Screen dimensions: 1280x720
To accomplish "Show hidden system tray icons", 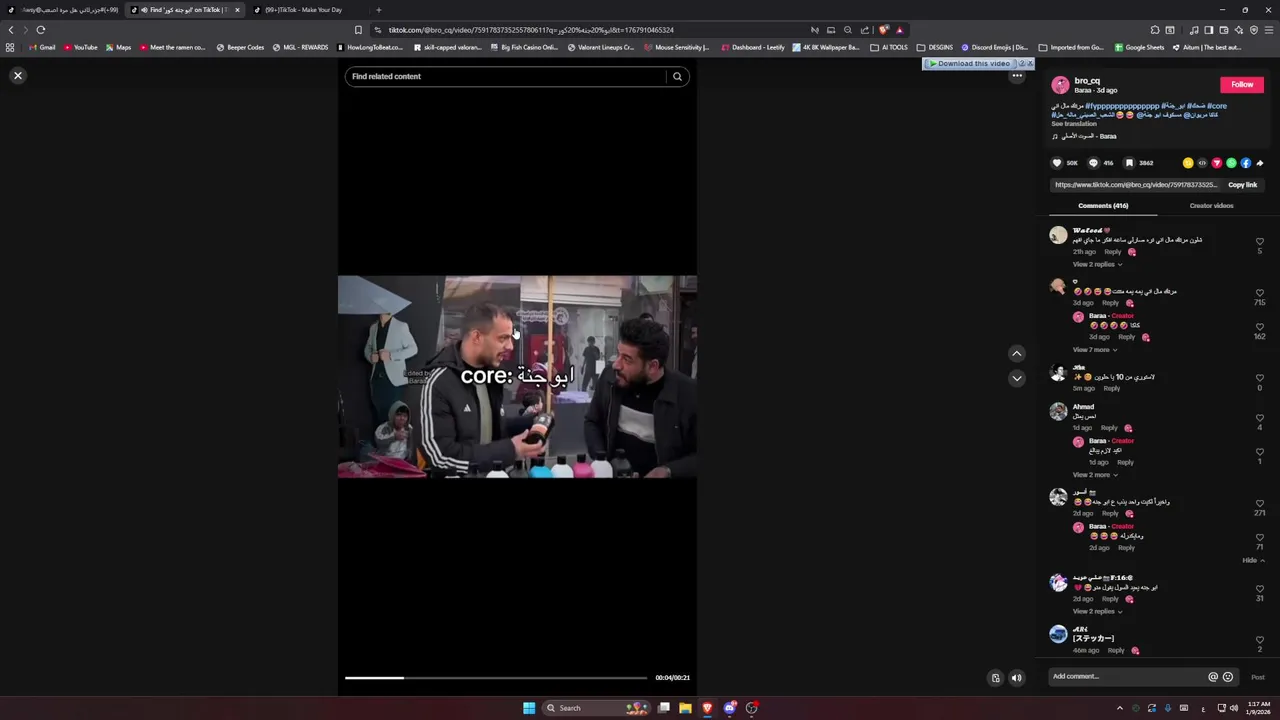I will point(1119,708).
